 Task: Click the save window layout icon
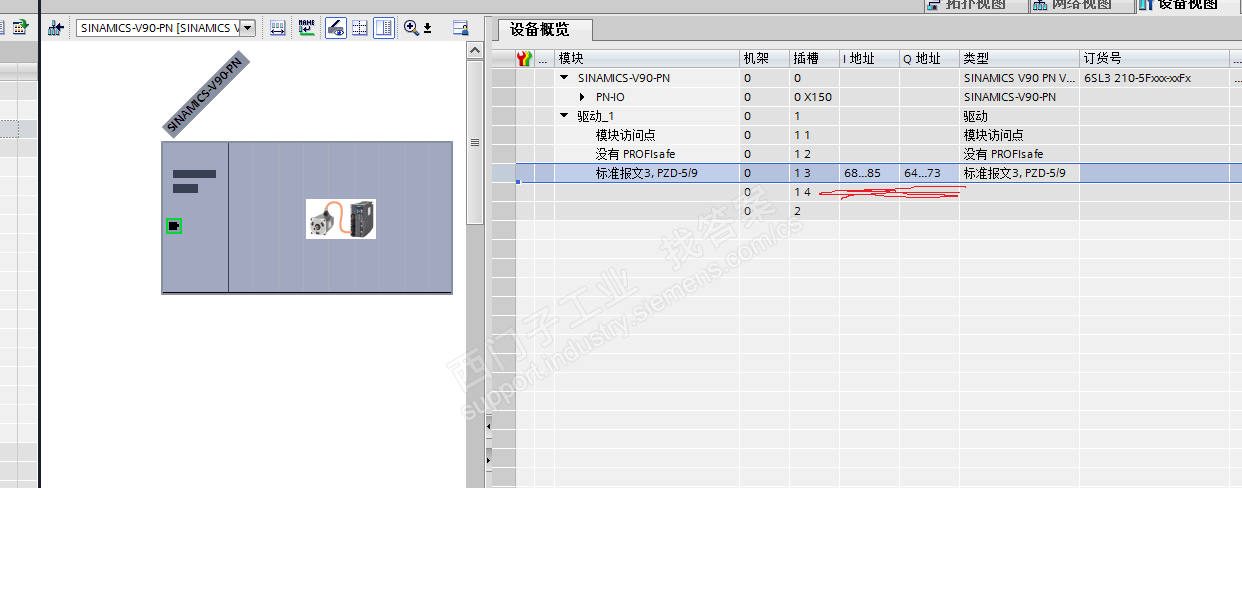(461, 28)
